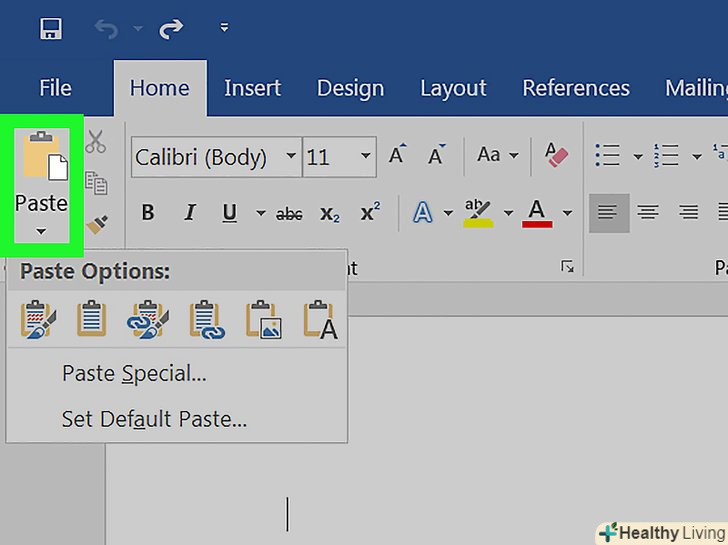The width and height of the screenshot is (728, 545).
Task: Click Set Default Paste... option
Action: click(154, 419)
